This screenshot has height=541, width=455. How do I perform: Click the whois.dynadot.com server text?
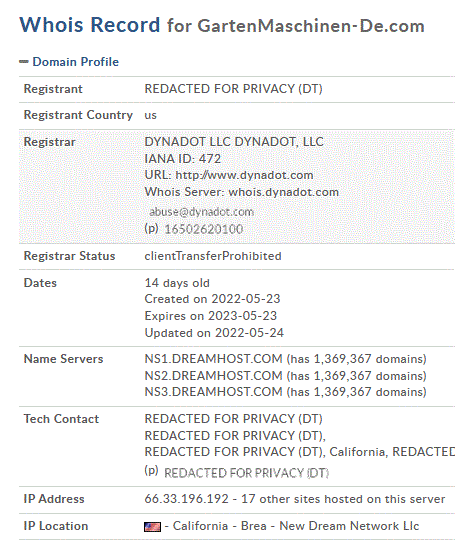click(284, 192)
